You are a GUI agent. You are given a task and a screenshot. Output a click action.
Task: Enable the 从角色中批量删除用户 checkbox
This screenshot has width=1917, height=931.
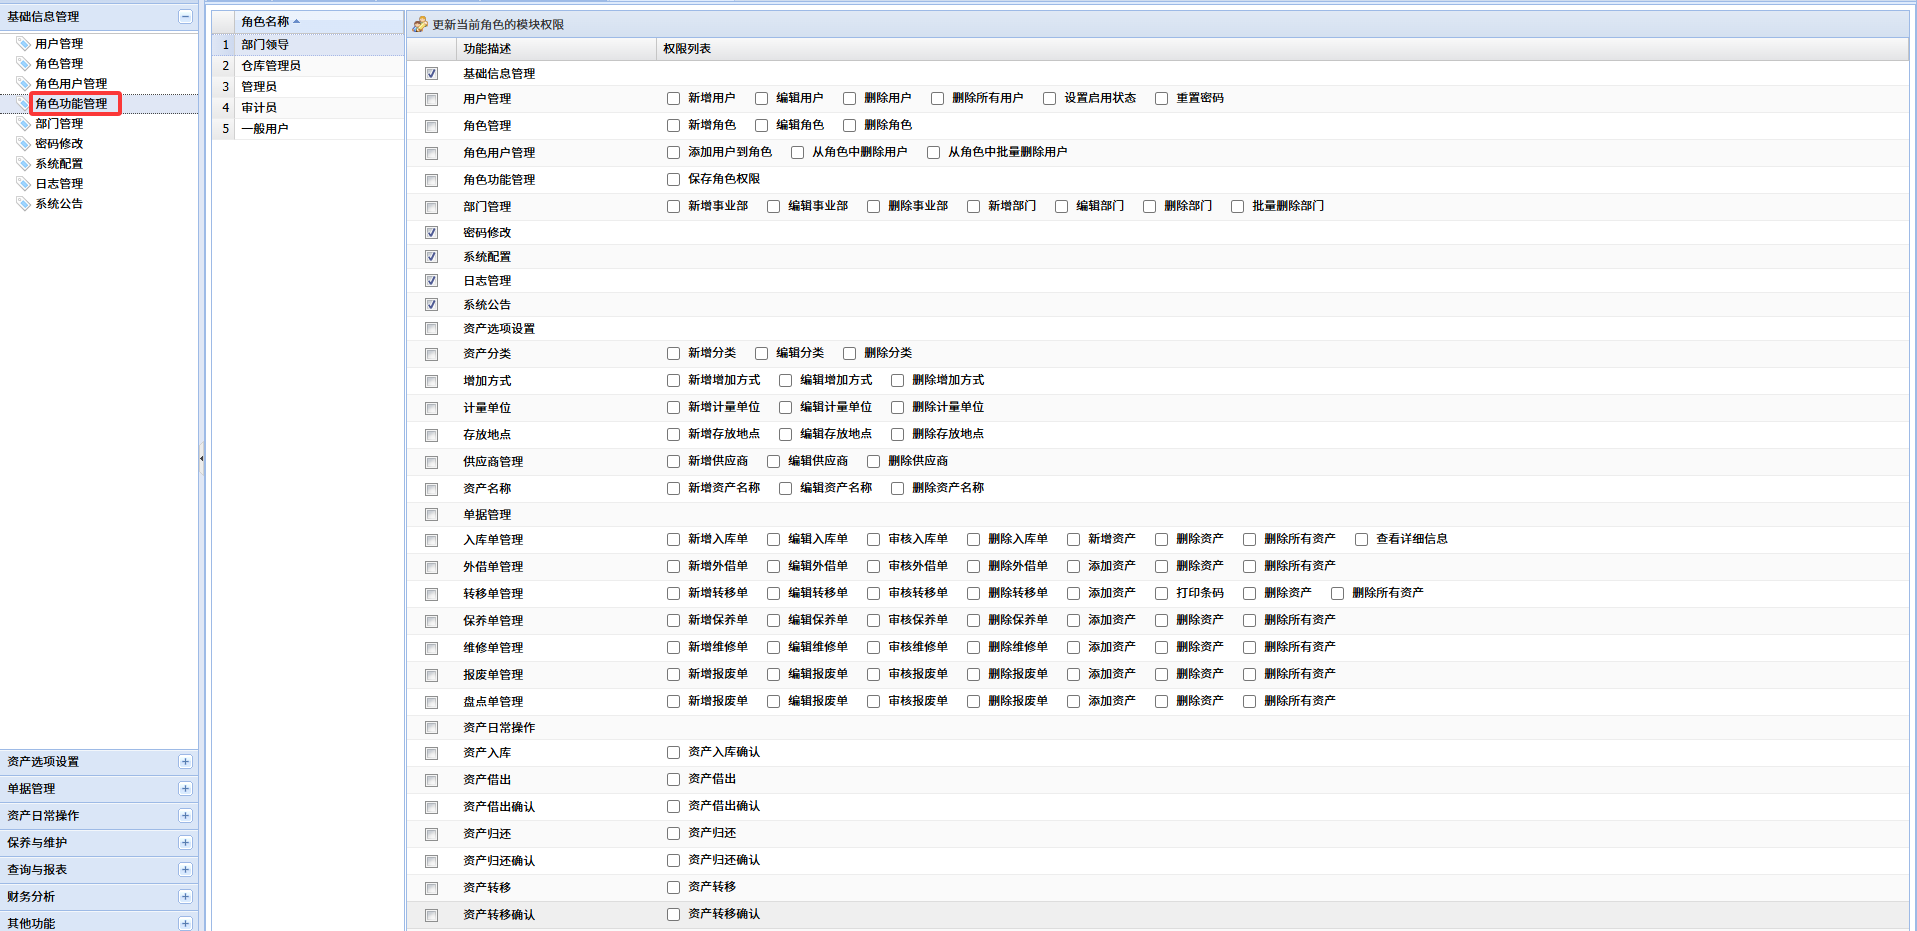pyautogui.click(x=933, y=152)
